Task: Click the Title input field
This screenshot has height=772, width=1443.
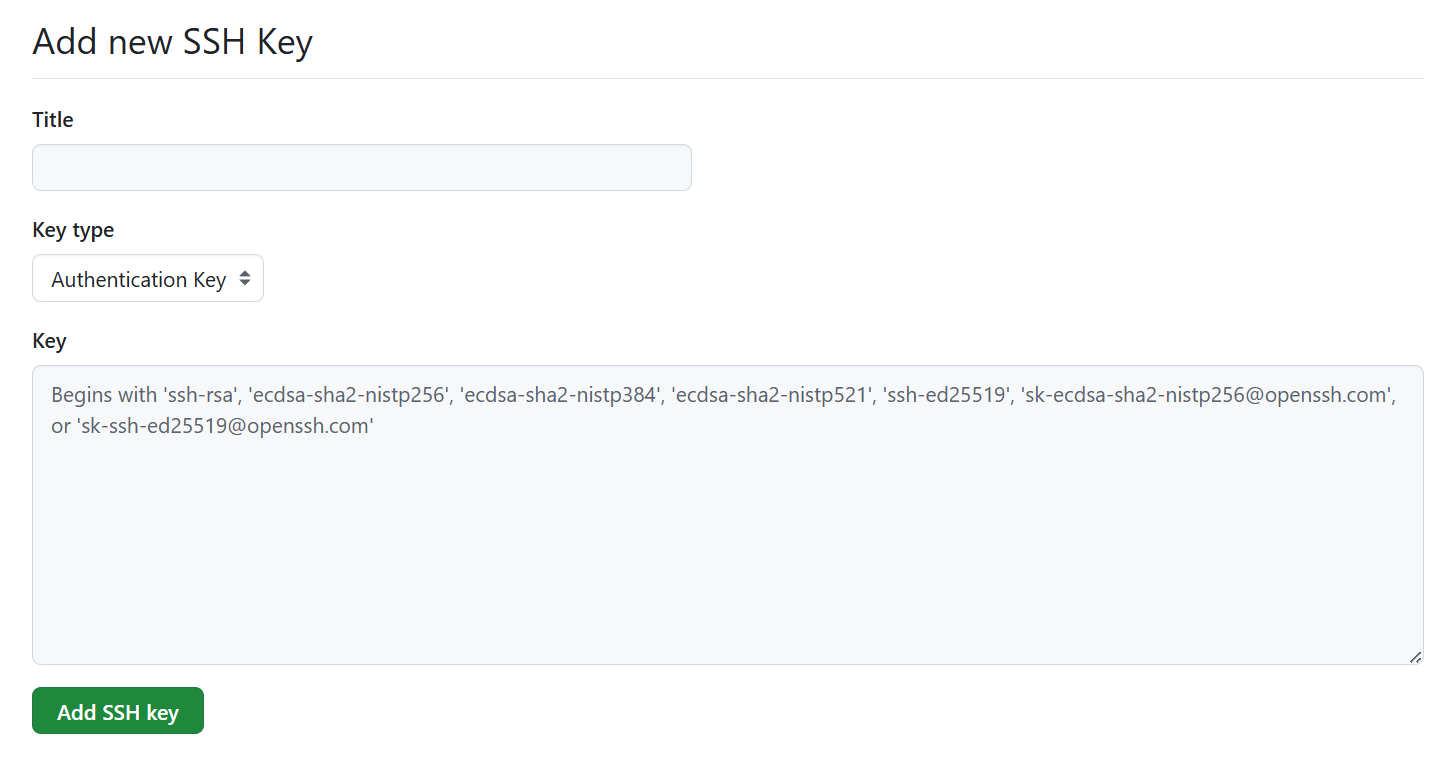Action: pos(361,167)
